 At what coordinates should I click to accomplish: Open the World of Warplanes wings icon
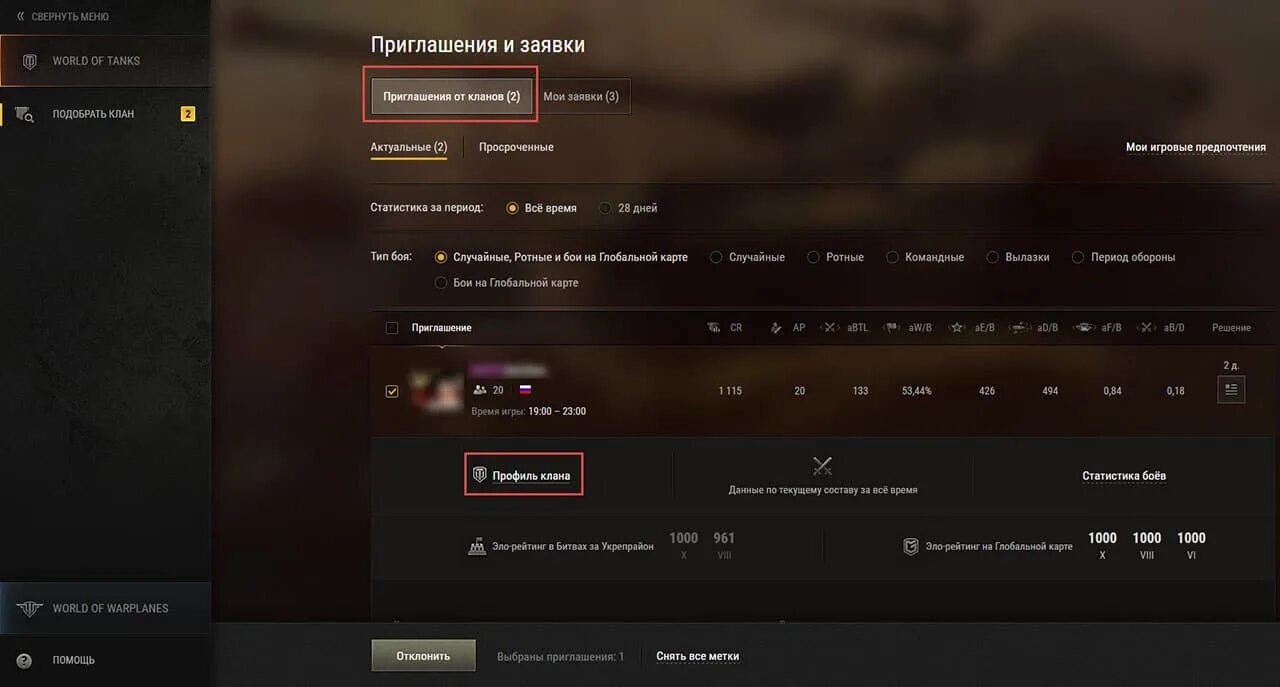pyautogui.click(x=30, y=608)
